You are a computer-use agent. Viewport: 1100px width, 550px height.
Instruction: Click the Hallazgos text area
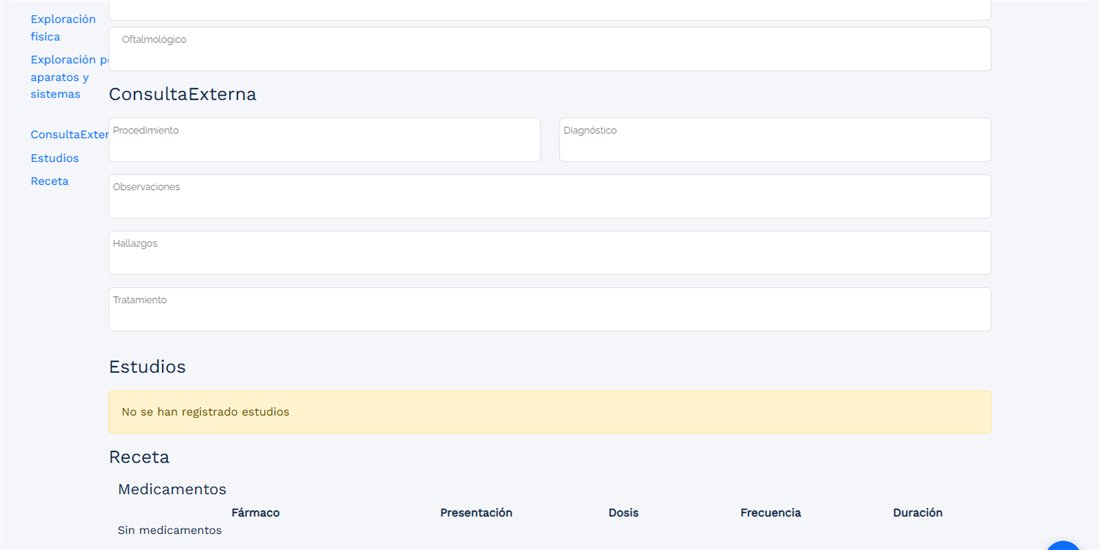(x=549, y=253)
